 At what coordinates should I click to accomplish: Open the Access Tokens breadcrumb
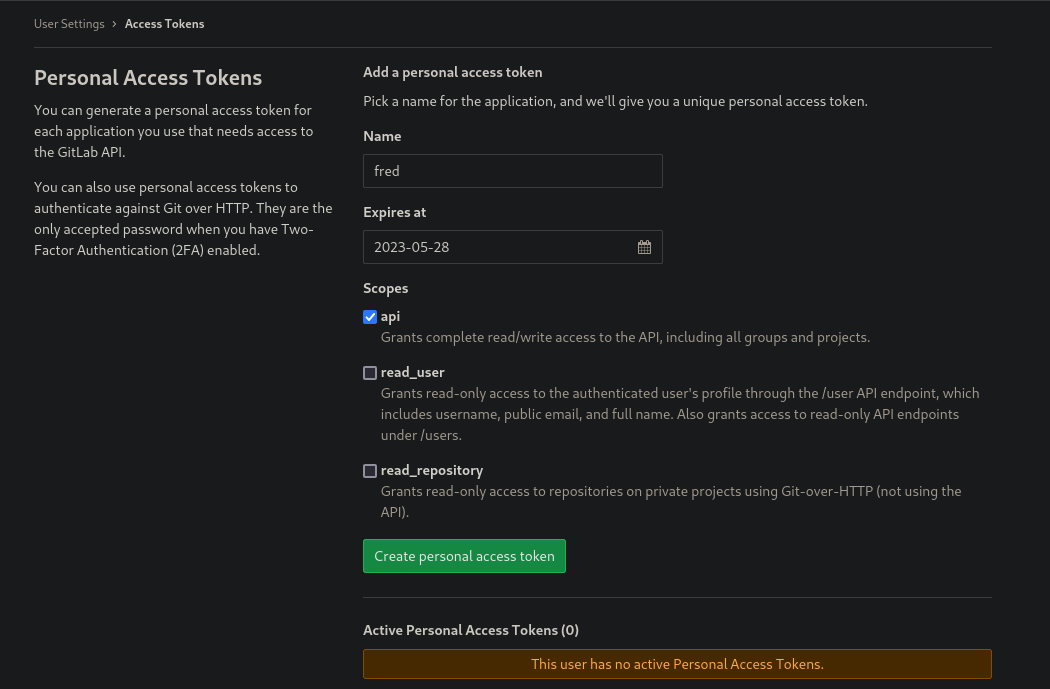coord(164,24)
